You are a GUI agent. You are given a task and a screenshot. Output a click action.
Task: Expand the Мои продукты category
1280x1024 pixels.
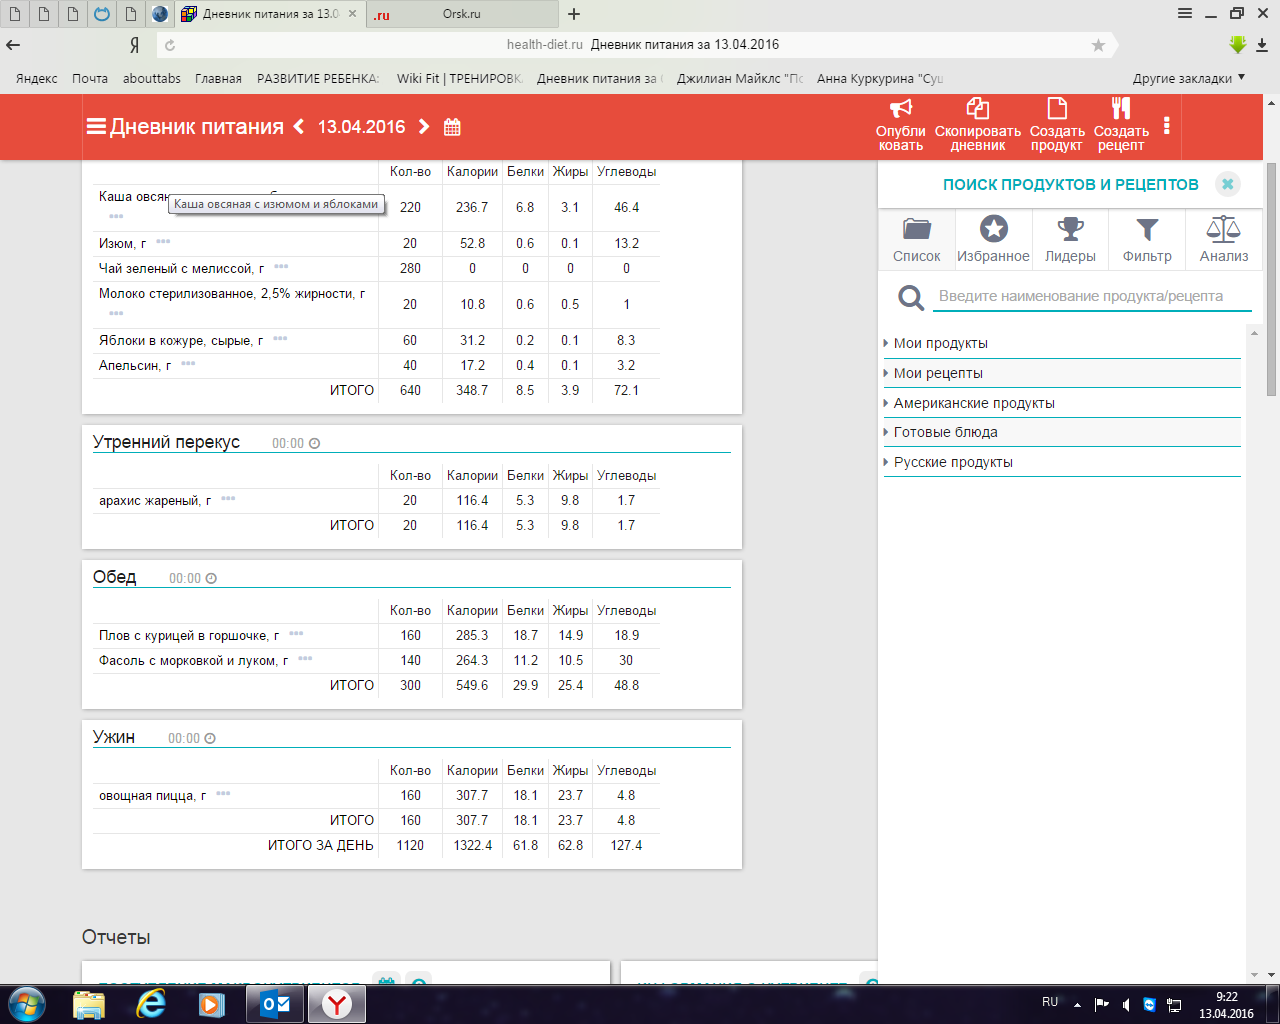pyautogui.click(x=940, y=343)
